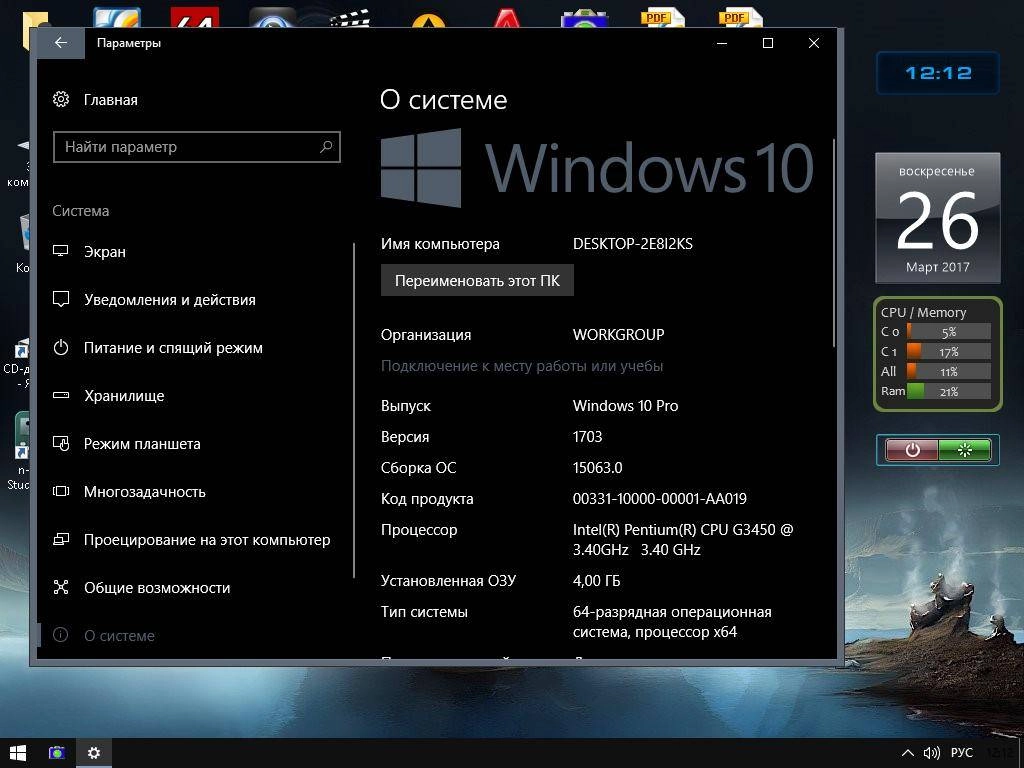Go back using the Settings arrow
Image resolution: width=1024 pixels, height=768 pixels.
[x=61, y=43]
